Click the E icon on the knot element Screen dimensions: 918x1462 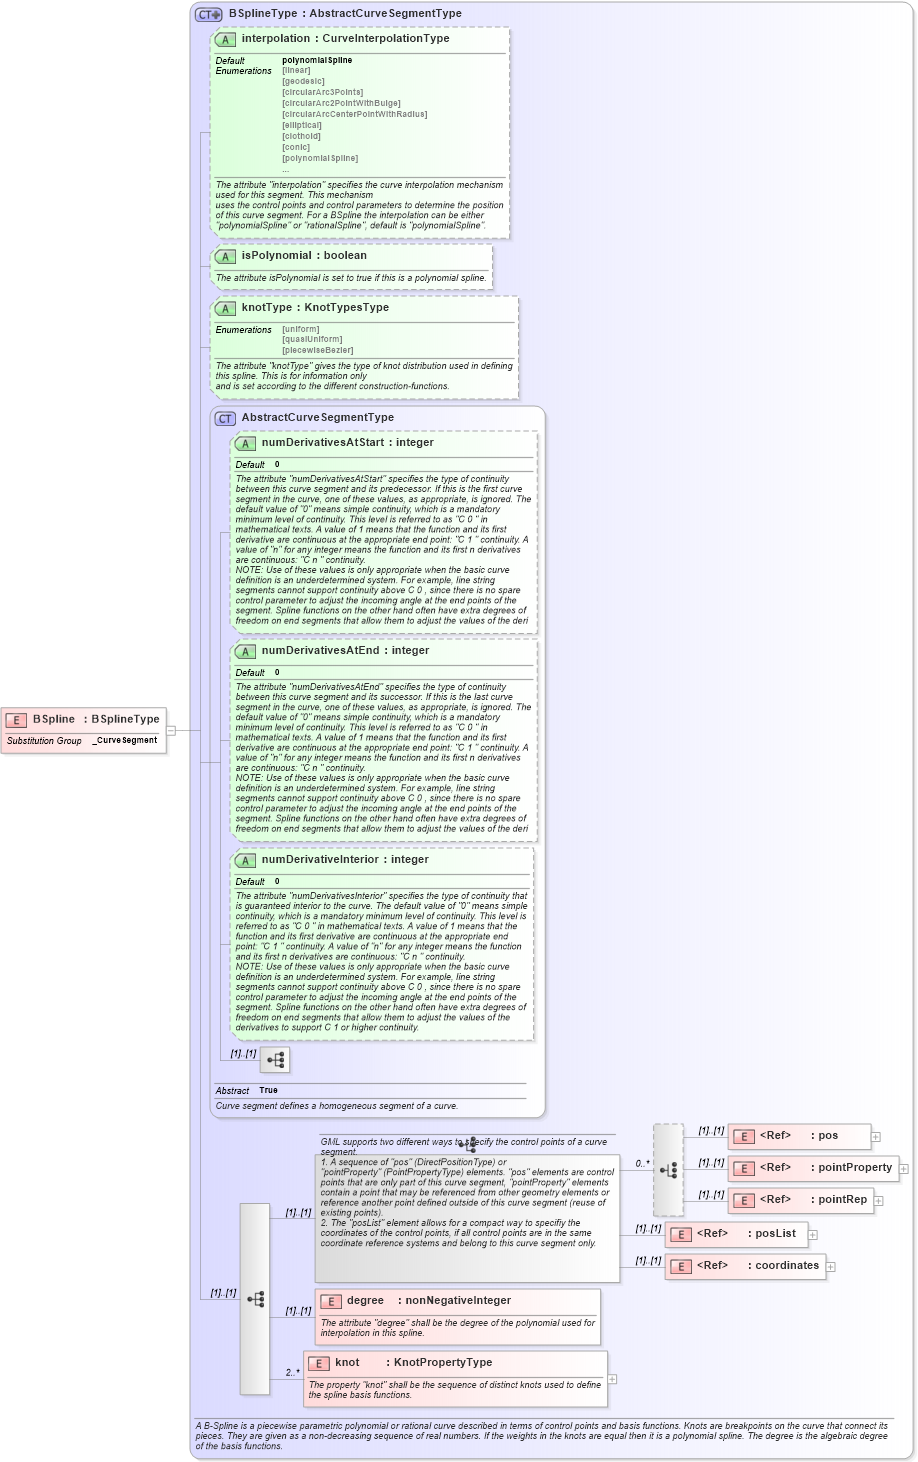pos(320,1362)
